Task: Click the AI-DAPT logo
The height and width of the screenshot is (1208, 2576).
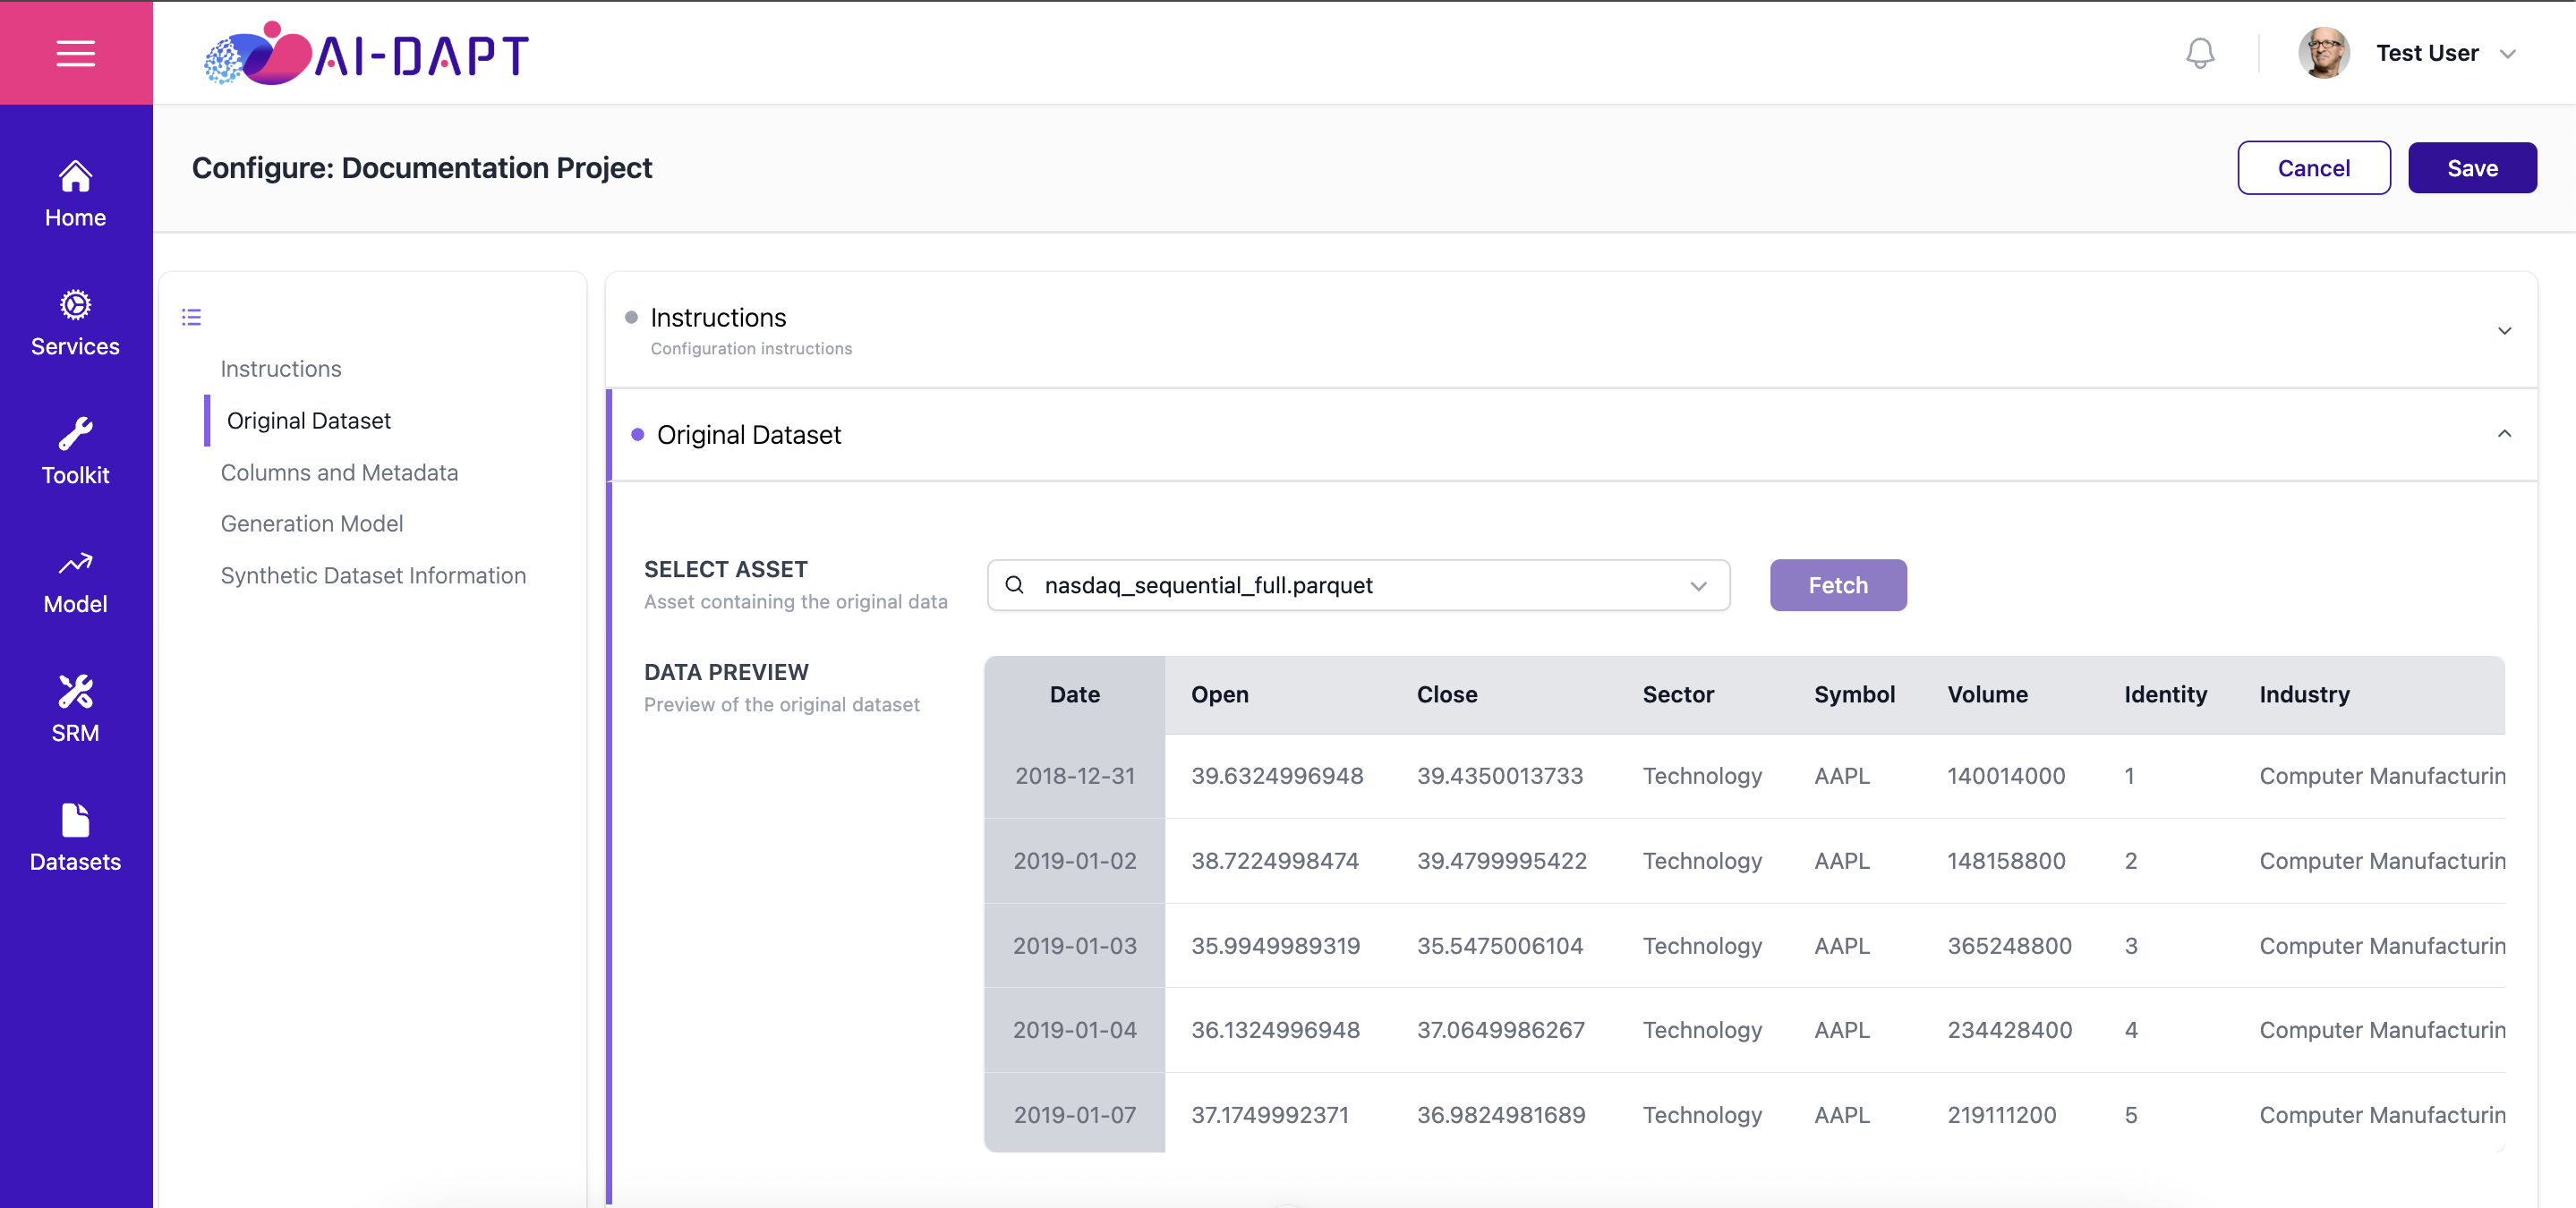Action: (x=366, y=53)
